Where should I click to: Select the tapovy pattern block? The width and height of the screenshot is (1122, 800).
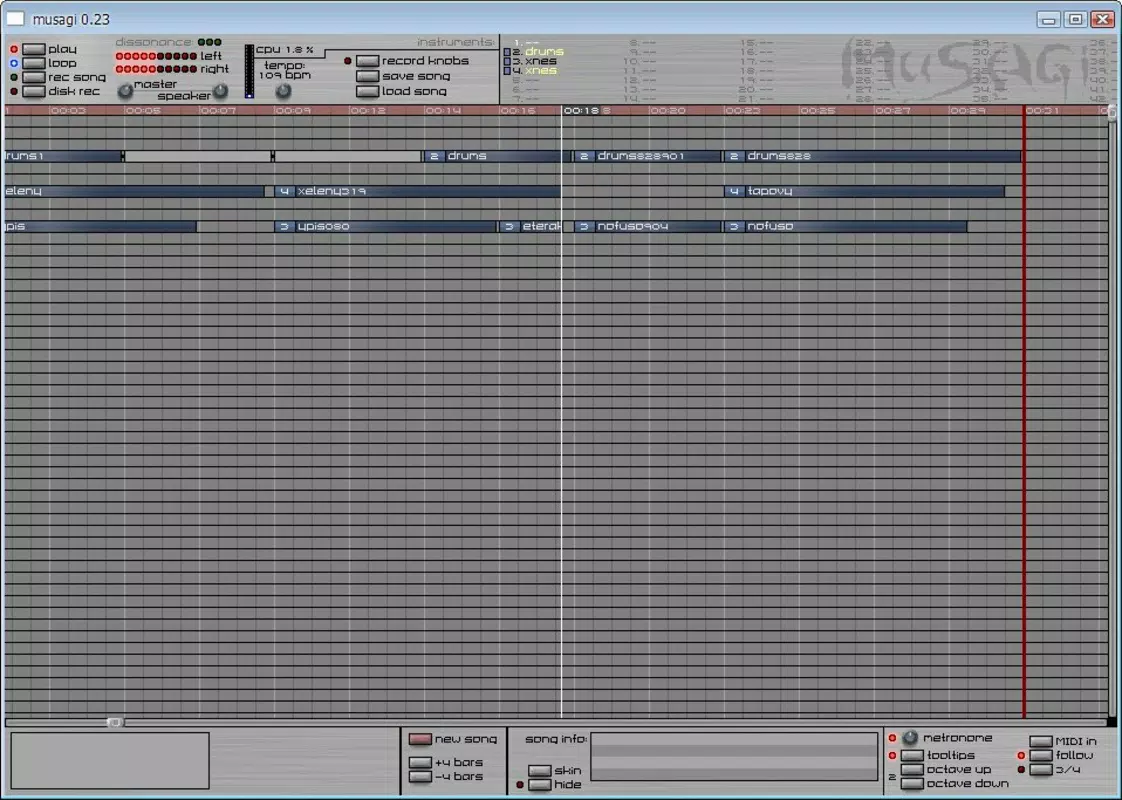(x=864, y=191)
